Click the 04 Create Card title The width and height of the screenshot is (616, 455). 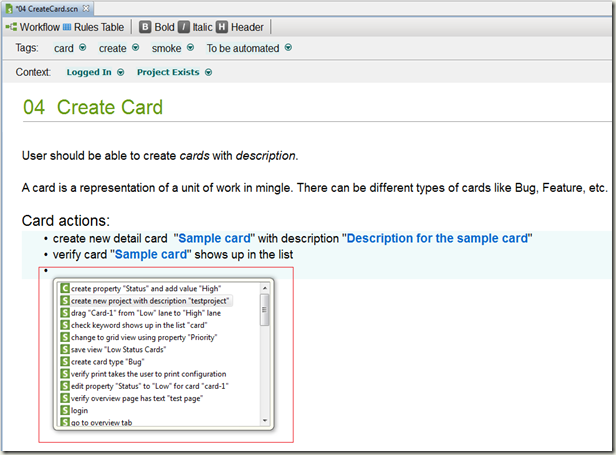pos(93,107)
